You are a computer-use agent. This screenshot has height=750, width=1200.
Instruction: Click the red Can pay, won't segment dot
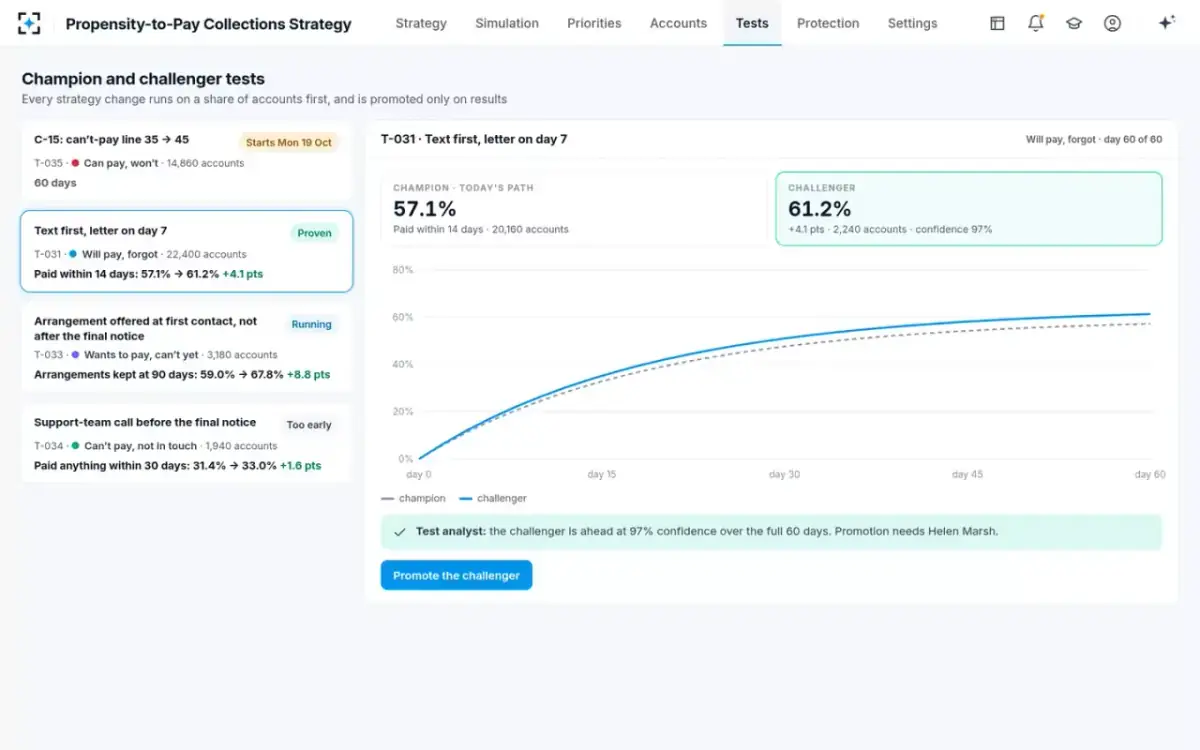(75, 163)
